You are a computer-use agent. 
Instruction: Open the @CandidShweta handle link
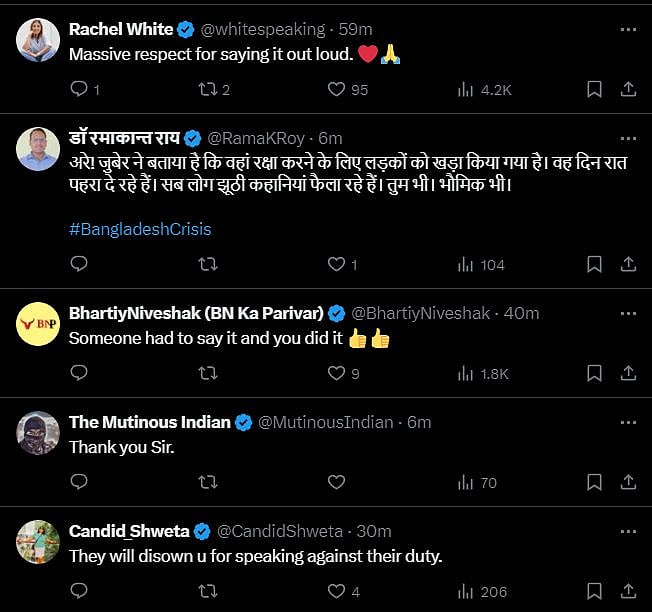point(279,531)
